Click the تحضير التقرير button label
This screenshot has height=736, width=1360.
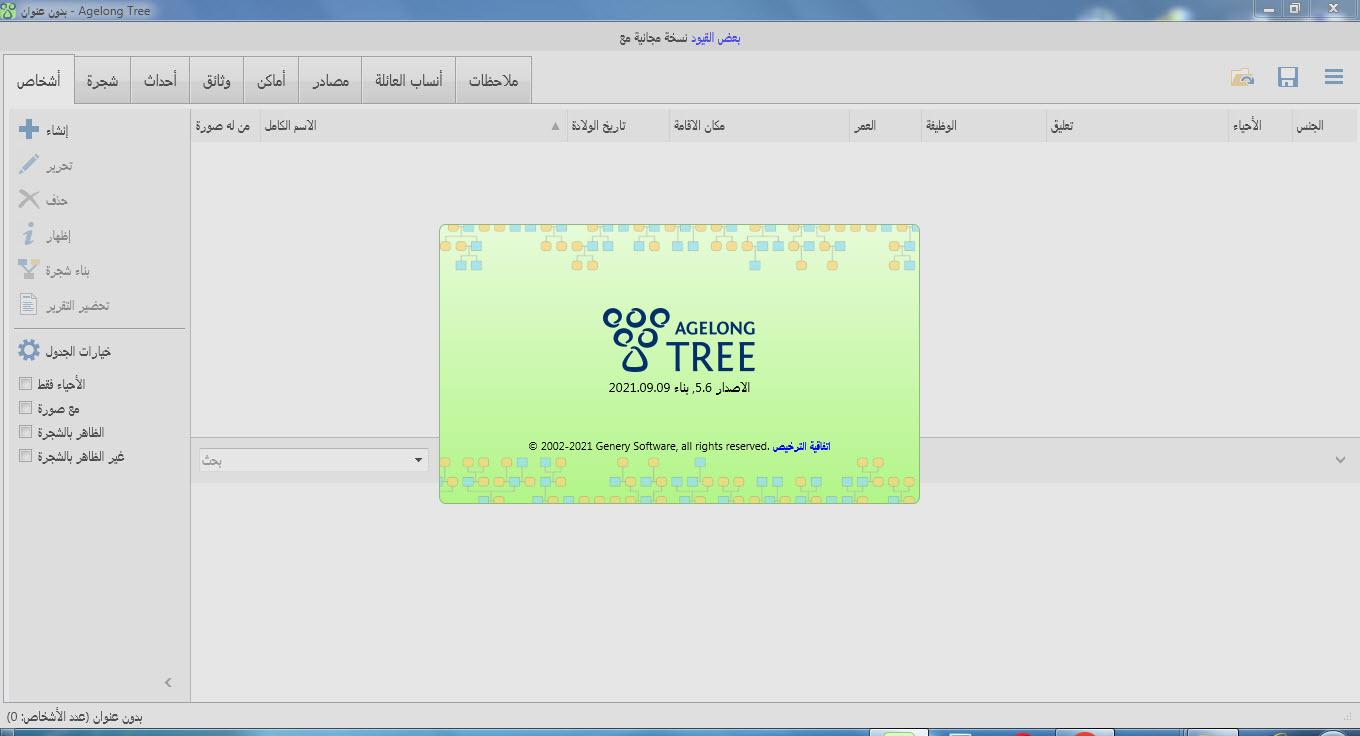pos(78,306)
